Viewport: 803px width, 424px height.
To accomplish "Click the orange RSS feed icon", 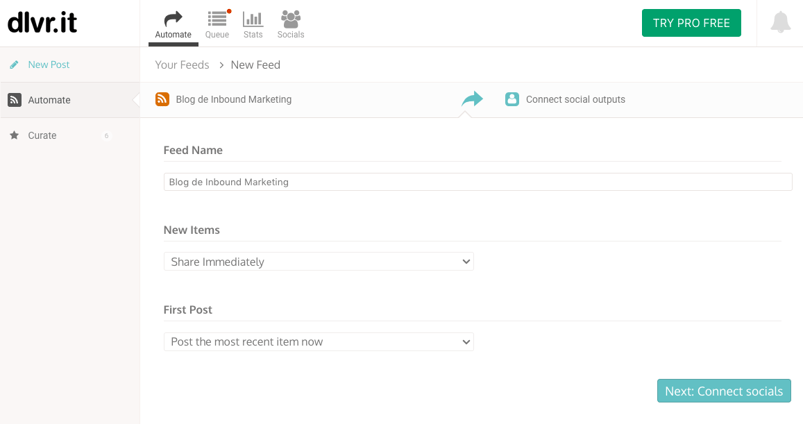I will click(162, 99).
